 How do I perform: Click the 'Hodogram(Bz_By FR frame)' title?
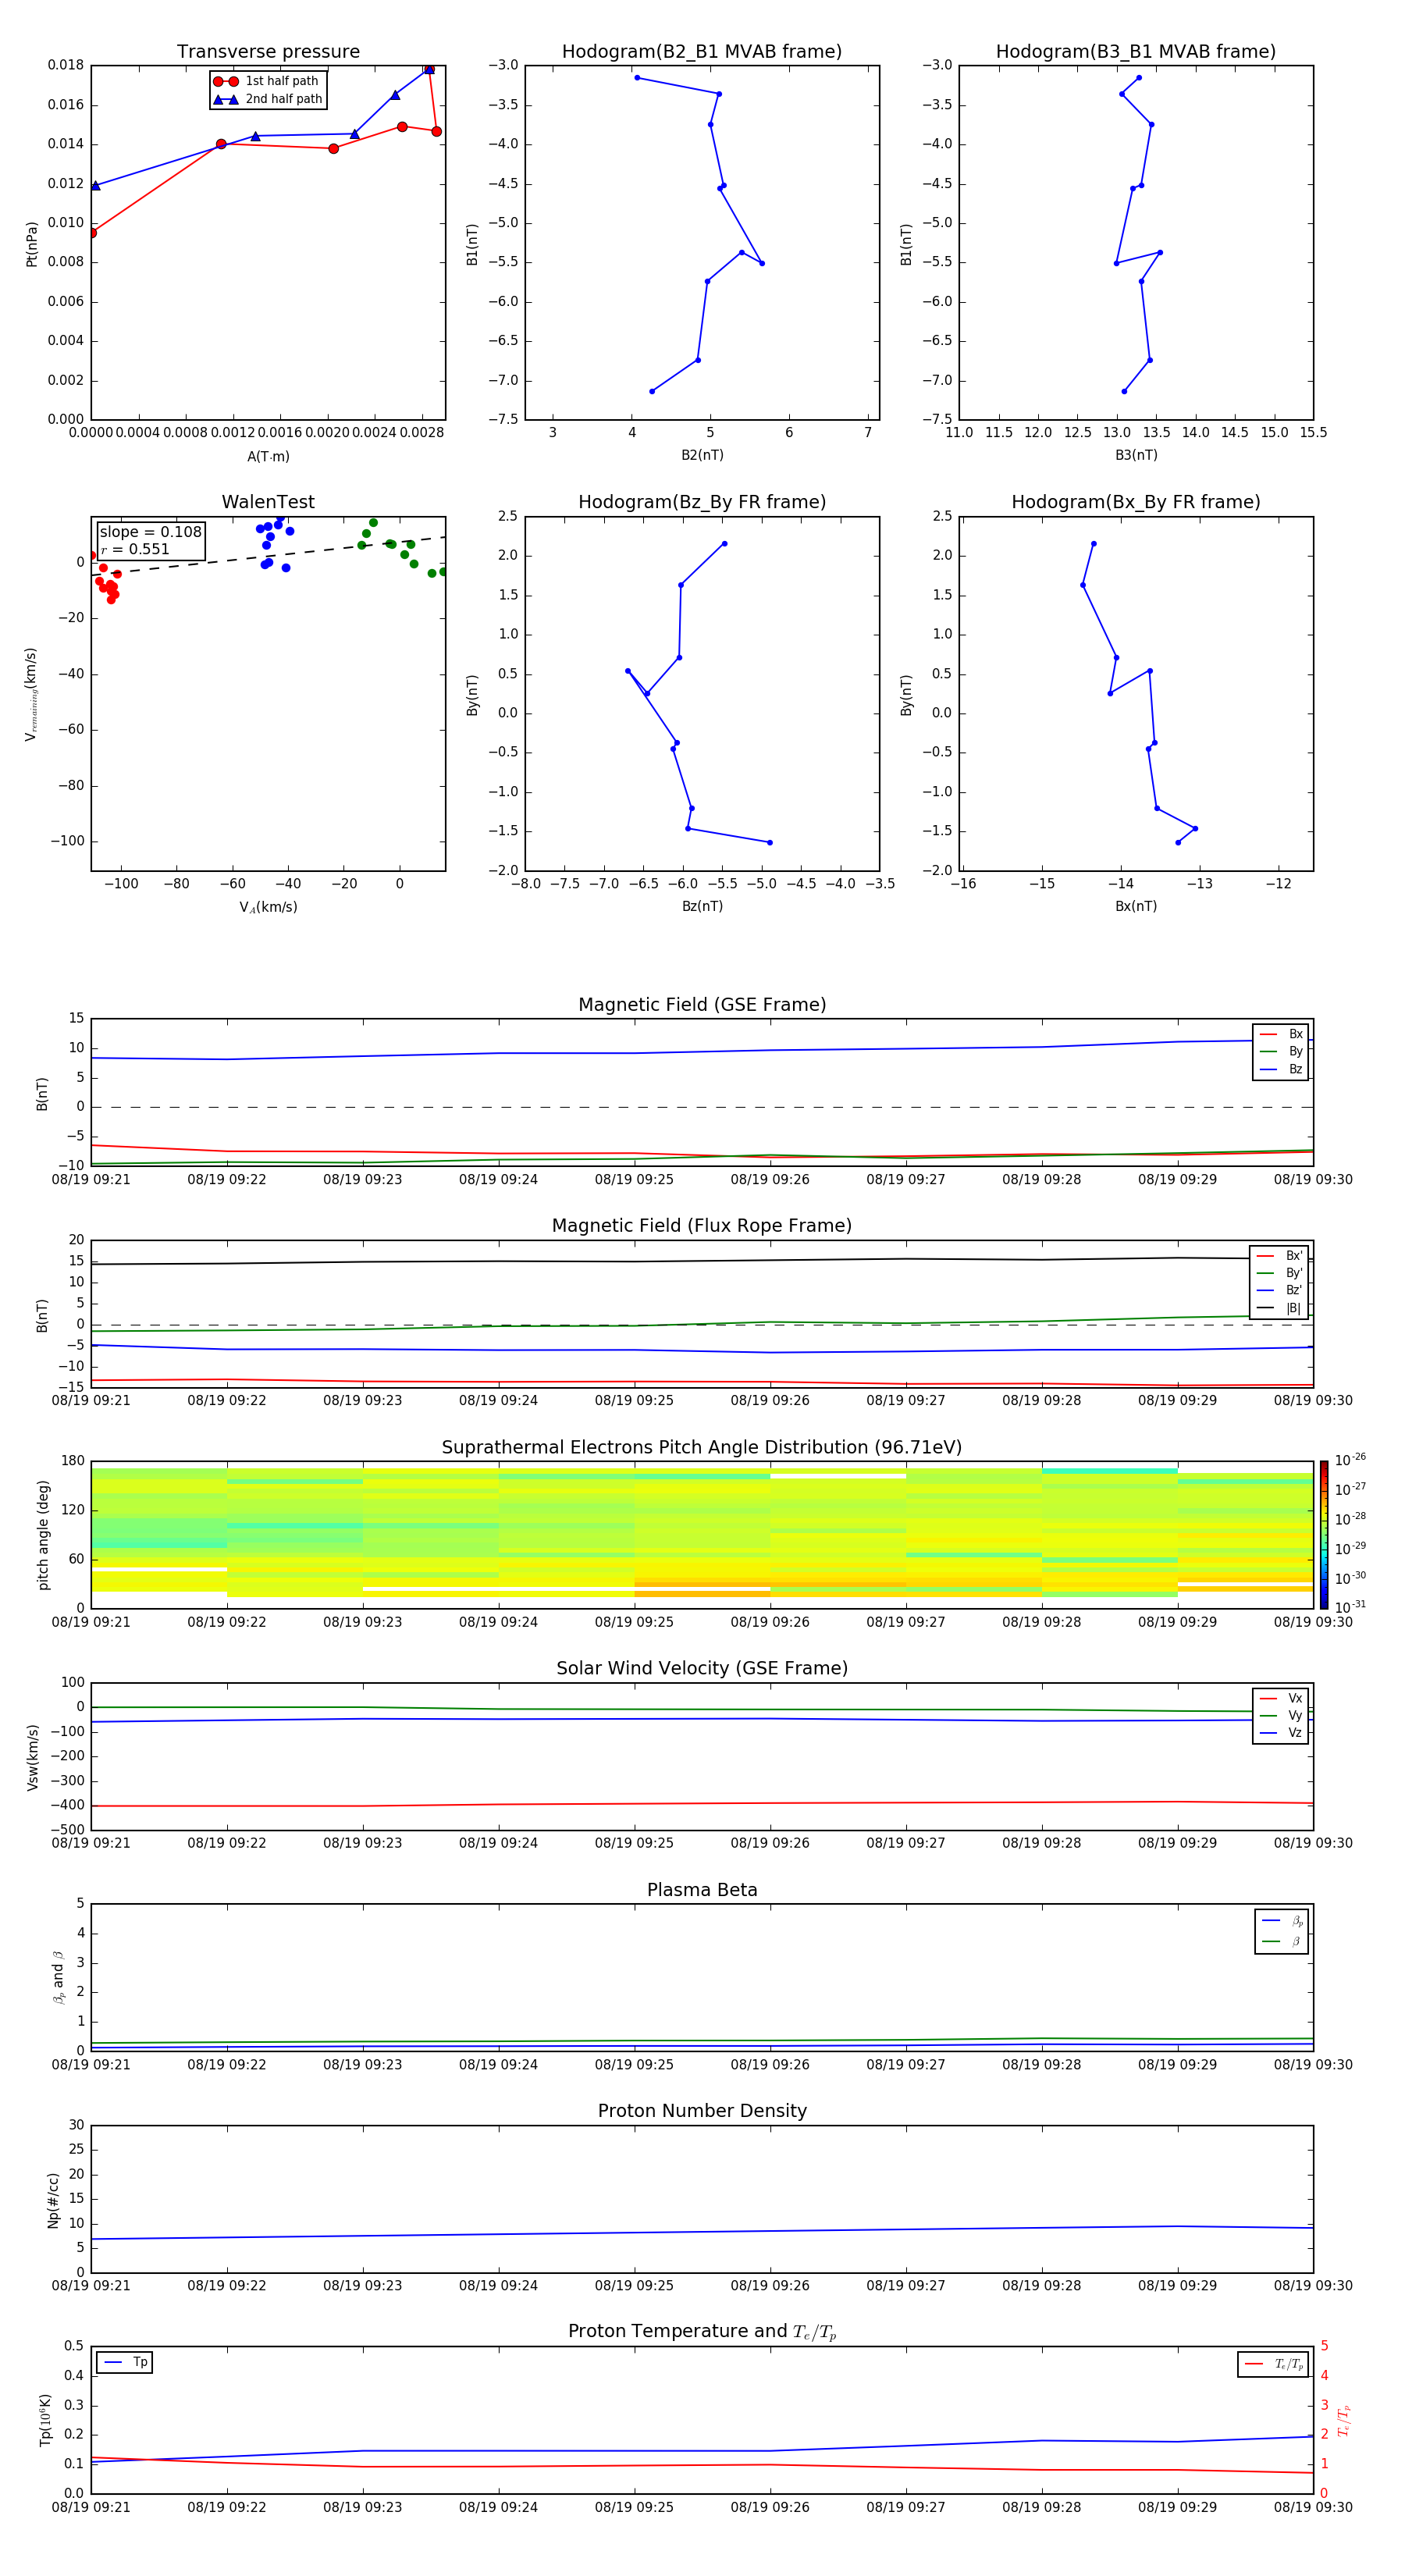[x=702, y=502]
